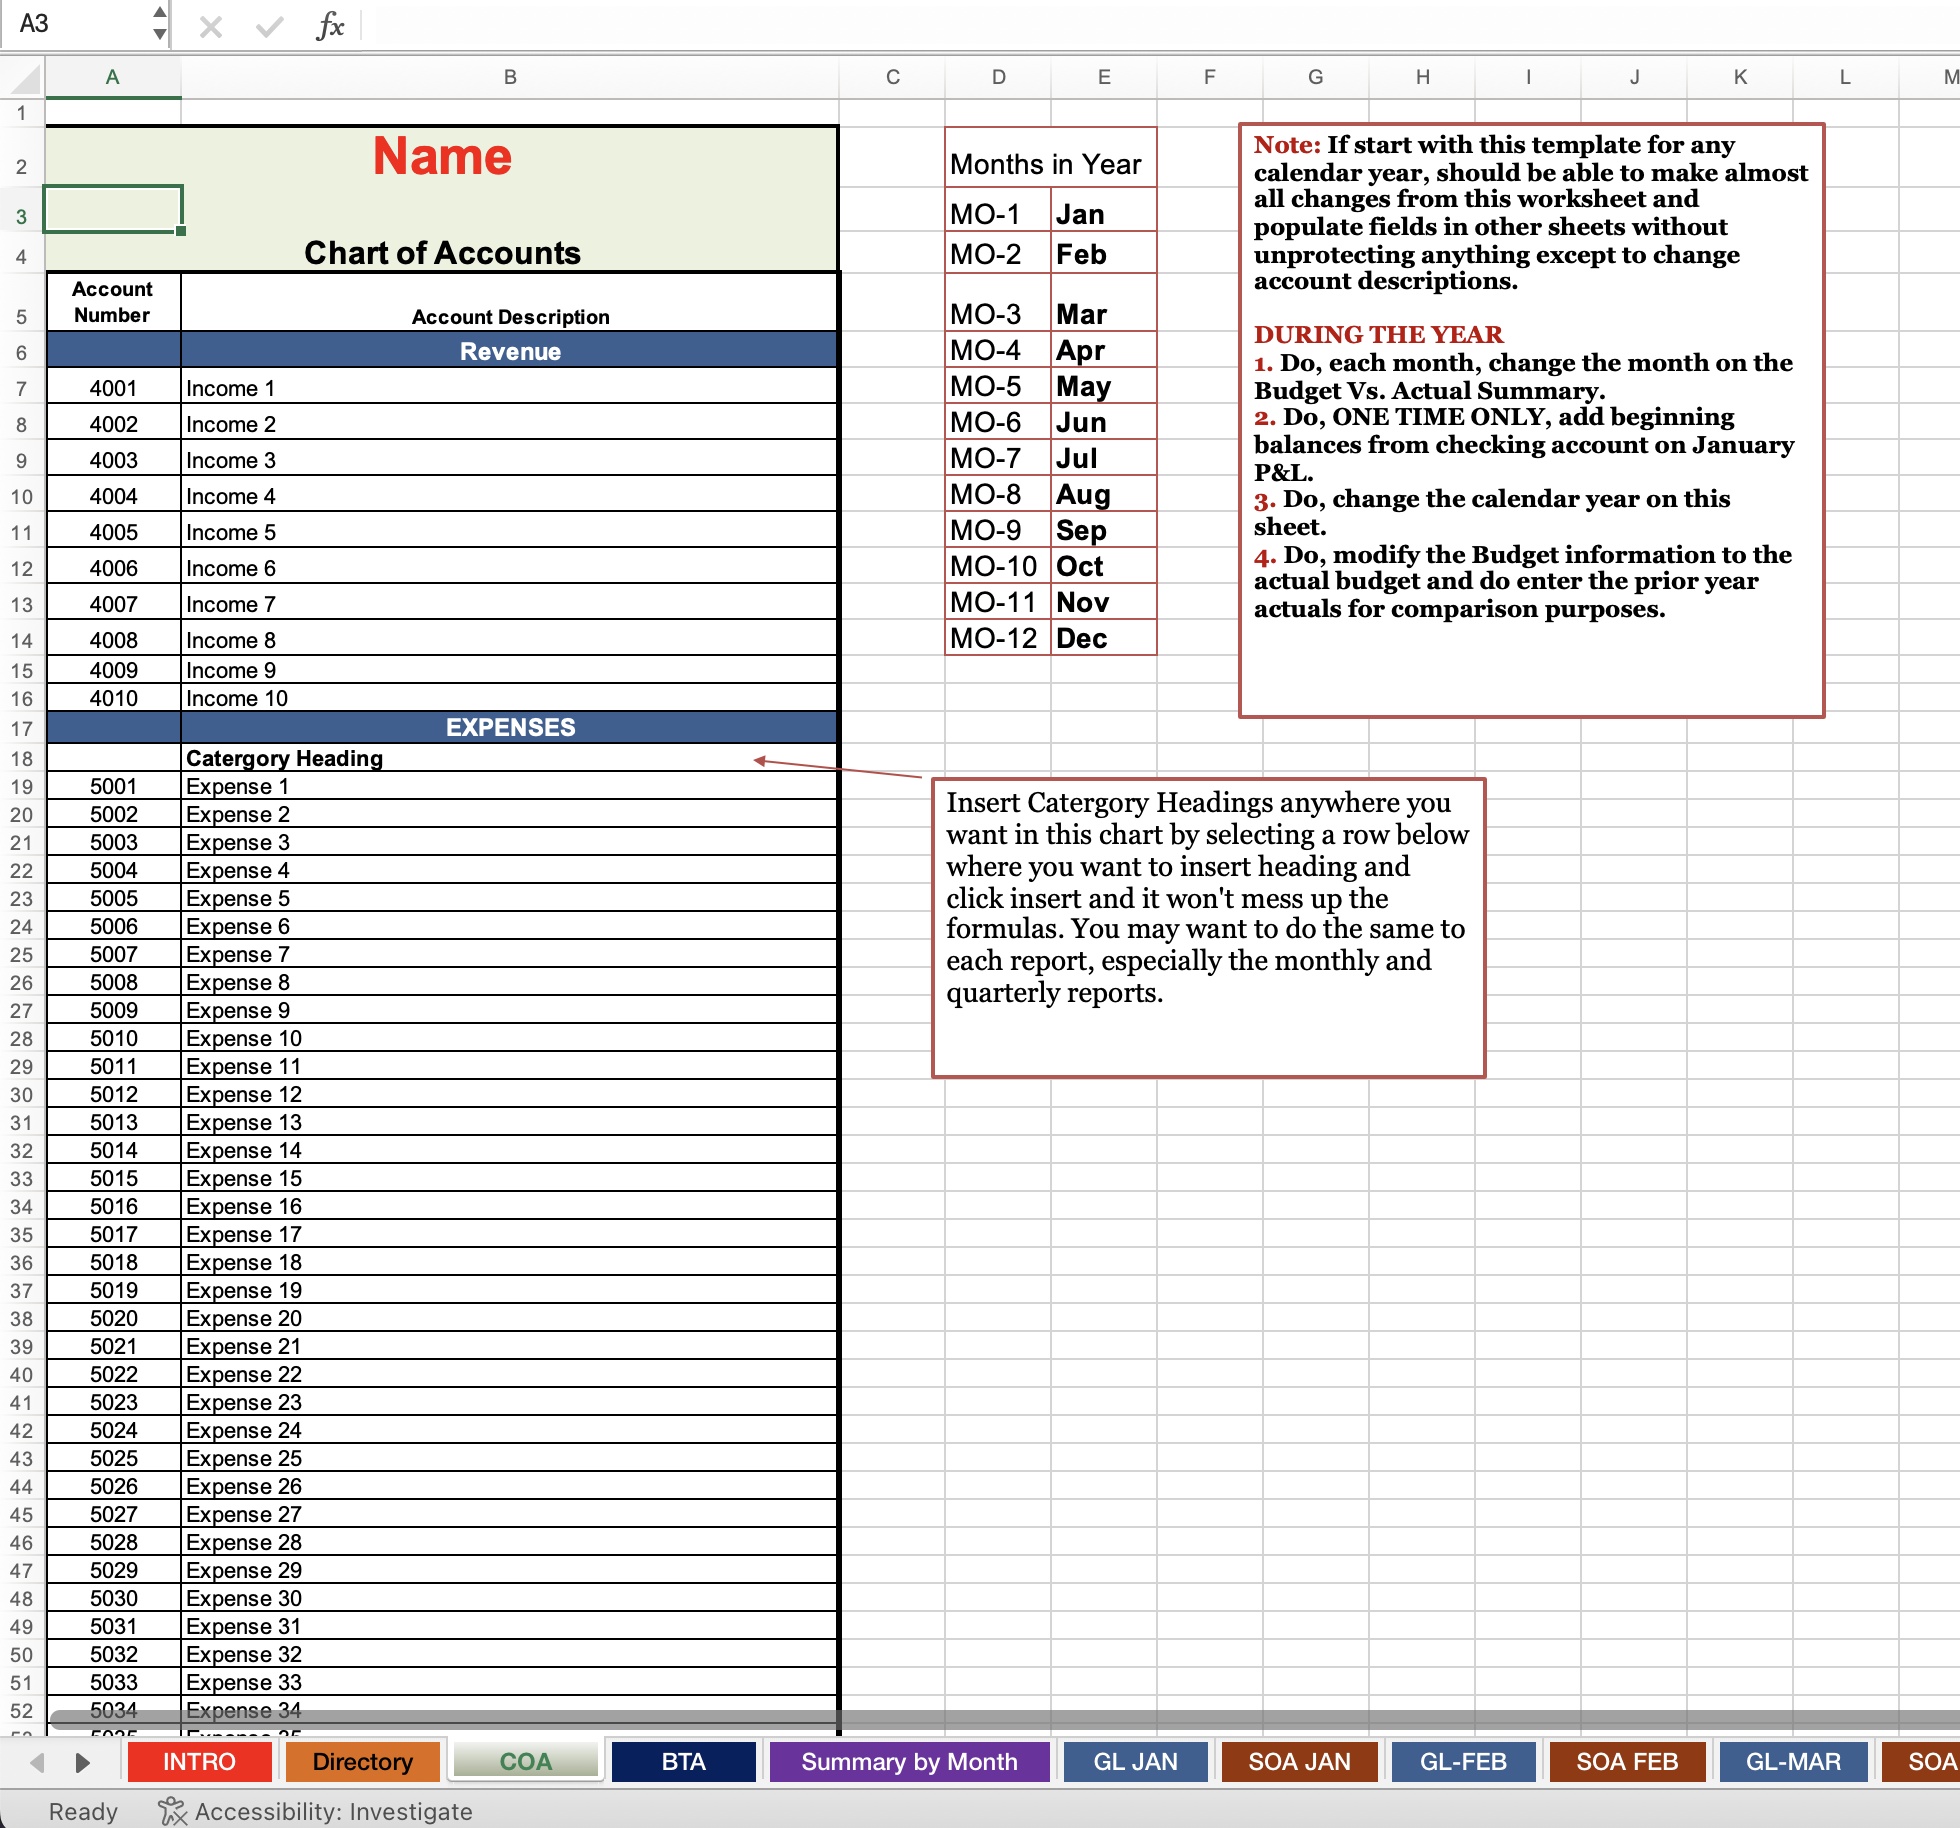Select the Insert Catergory Headings text box
The image size is (1960, 1828).
pos(1208,927)
